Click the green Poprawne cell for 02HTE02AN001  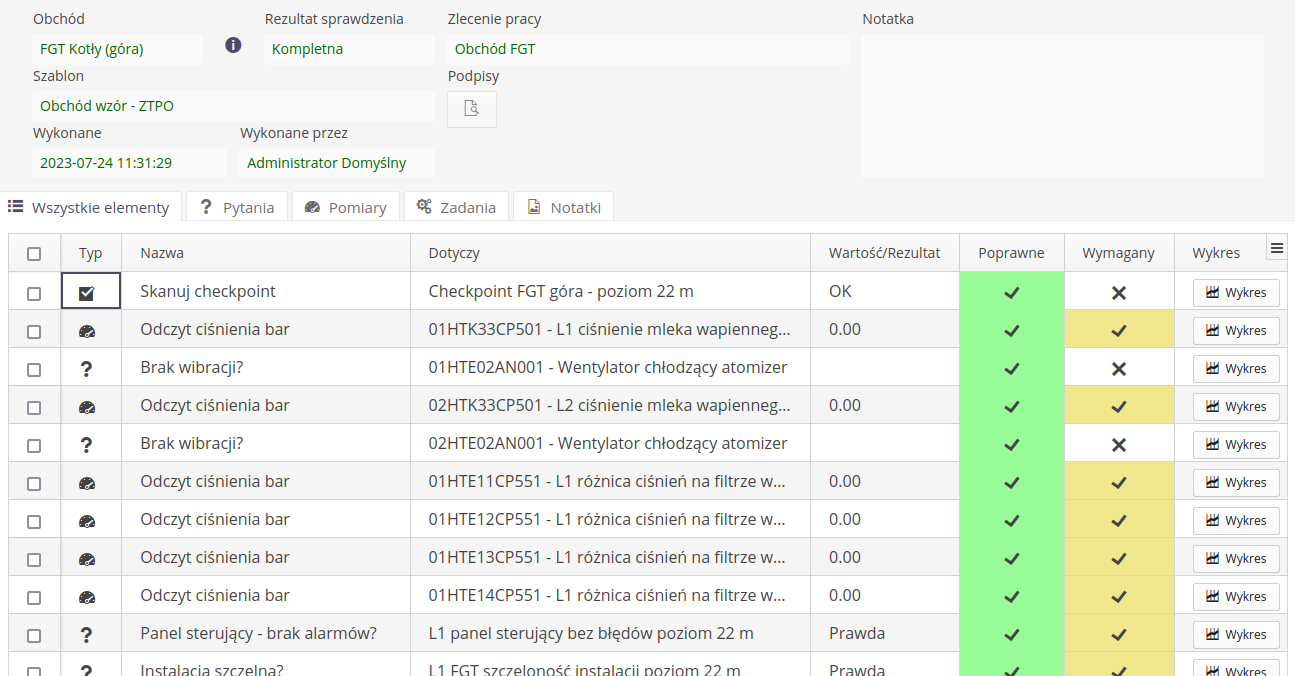click(1011, 444)
